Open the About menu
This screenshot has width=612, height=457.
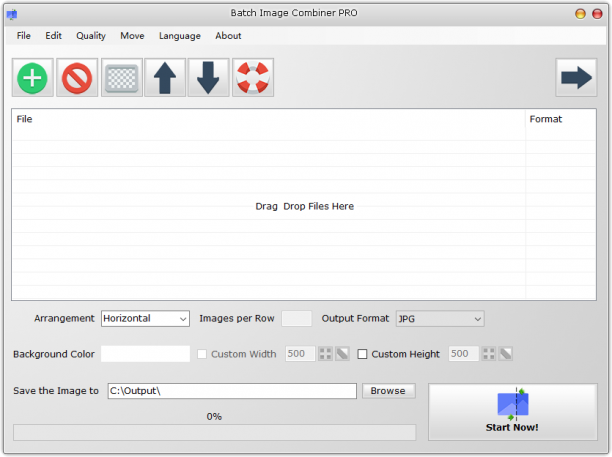tap(228, 36)
